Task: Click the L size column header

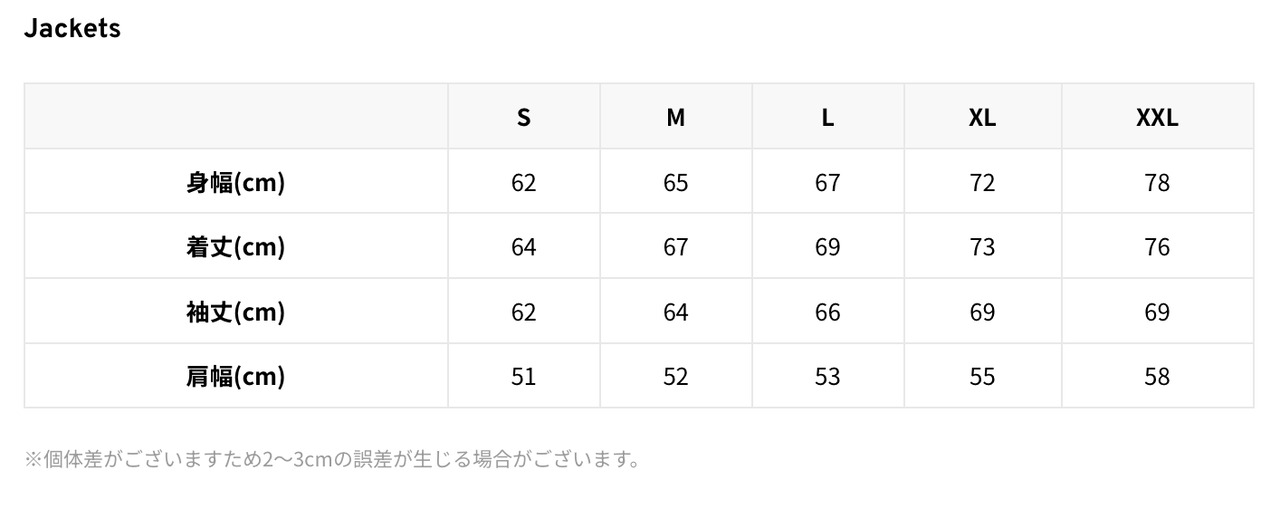Action: pos(828,118)
